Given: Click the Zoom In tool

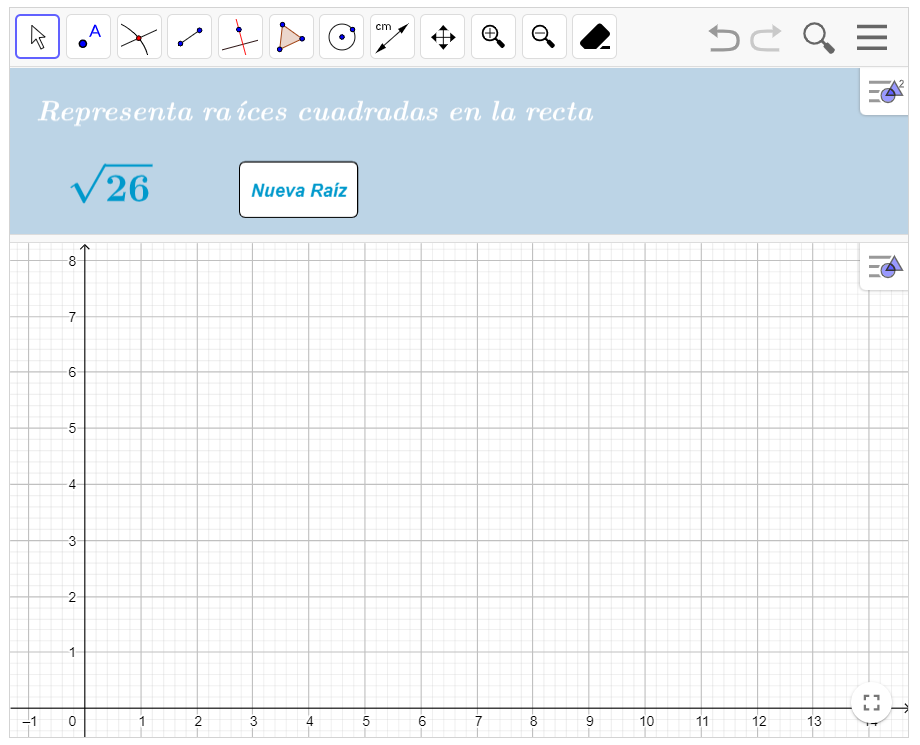Looking at the screenshot, I should [493, 37].
